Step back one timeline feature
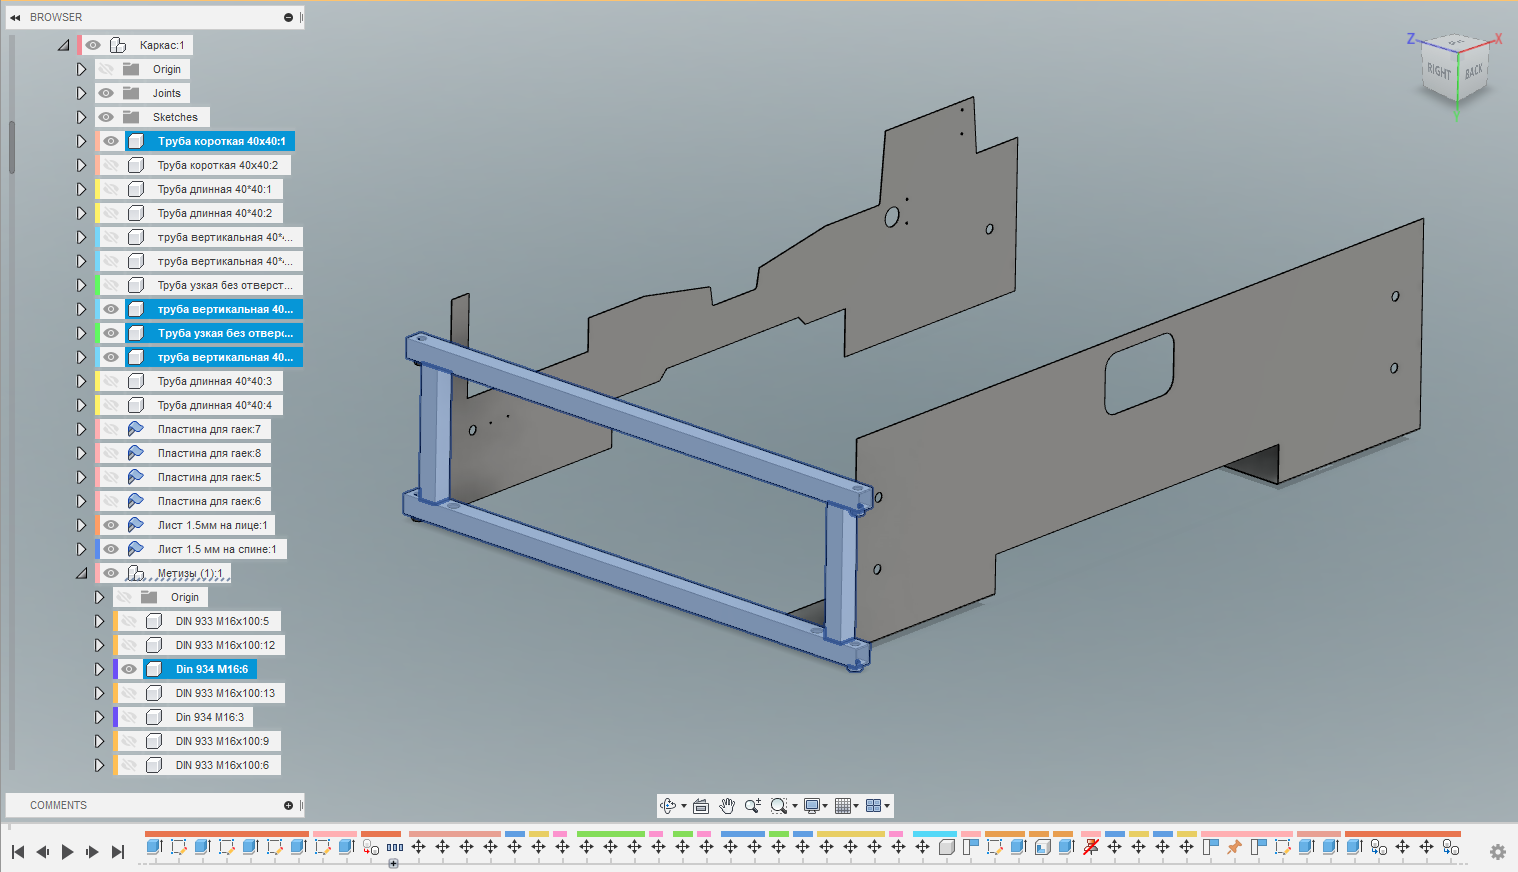1518x872 pixels. pyautogui.click(x=43, y=852)
